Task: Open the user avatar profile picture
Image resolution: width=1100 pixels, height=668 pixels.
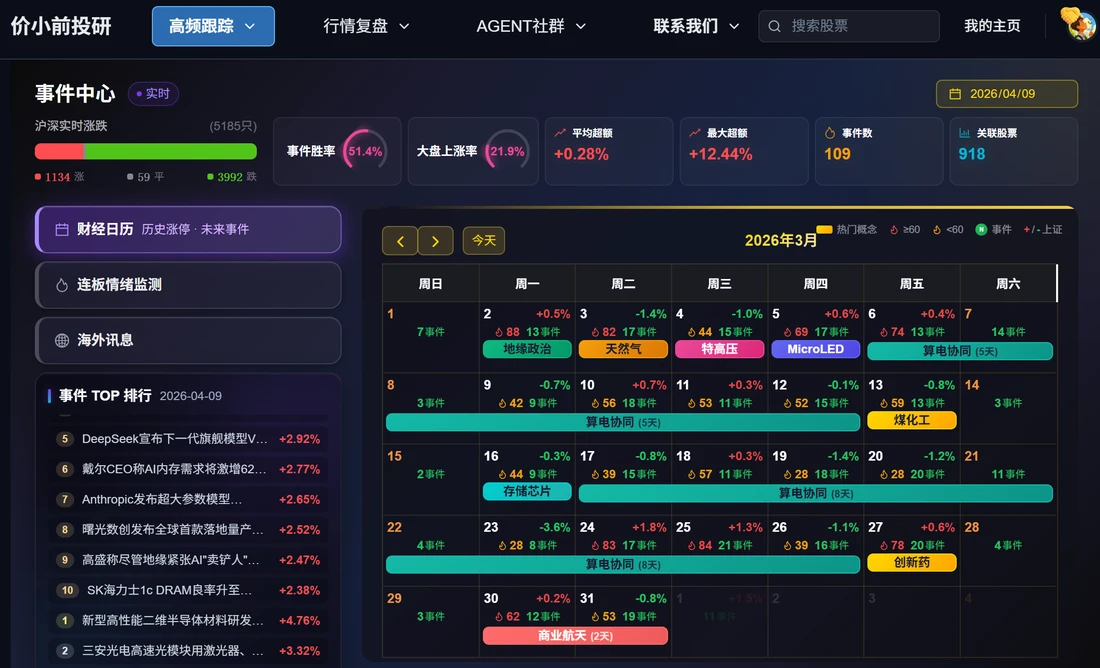Action: click(x=1080, y=25)
